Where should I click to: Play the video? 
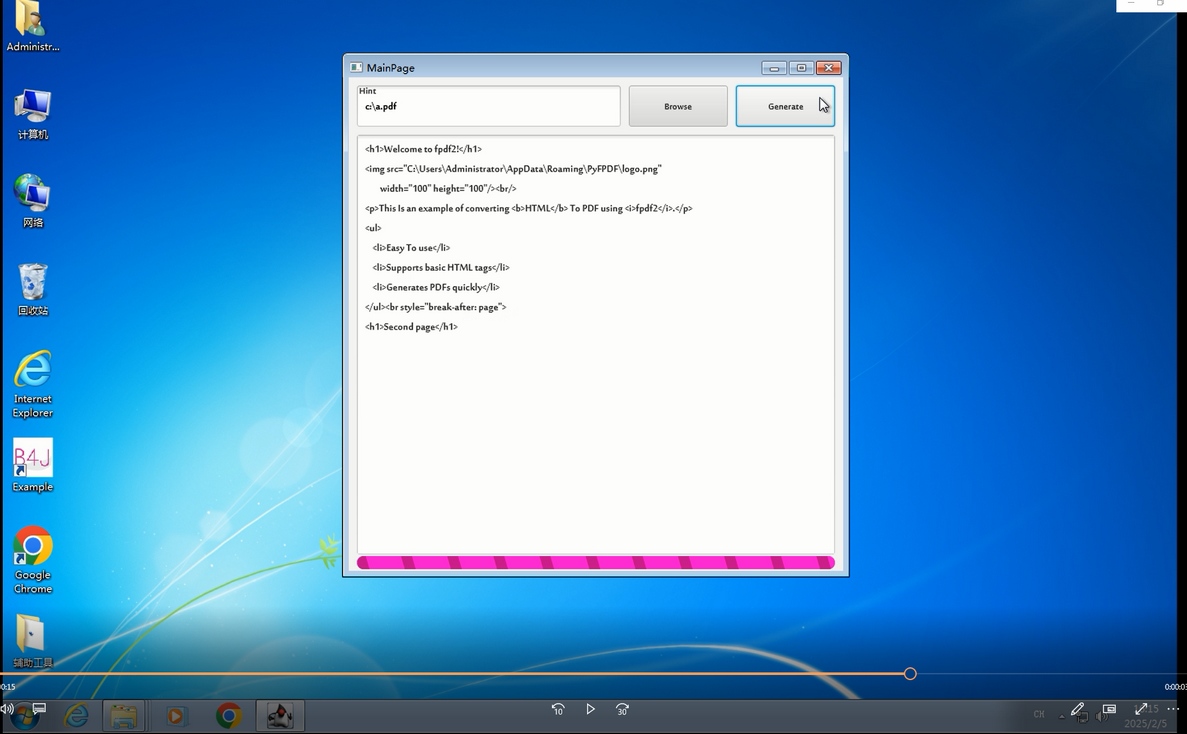[590, 709]
